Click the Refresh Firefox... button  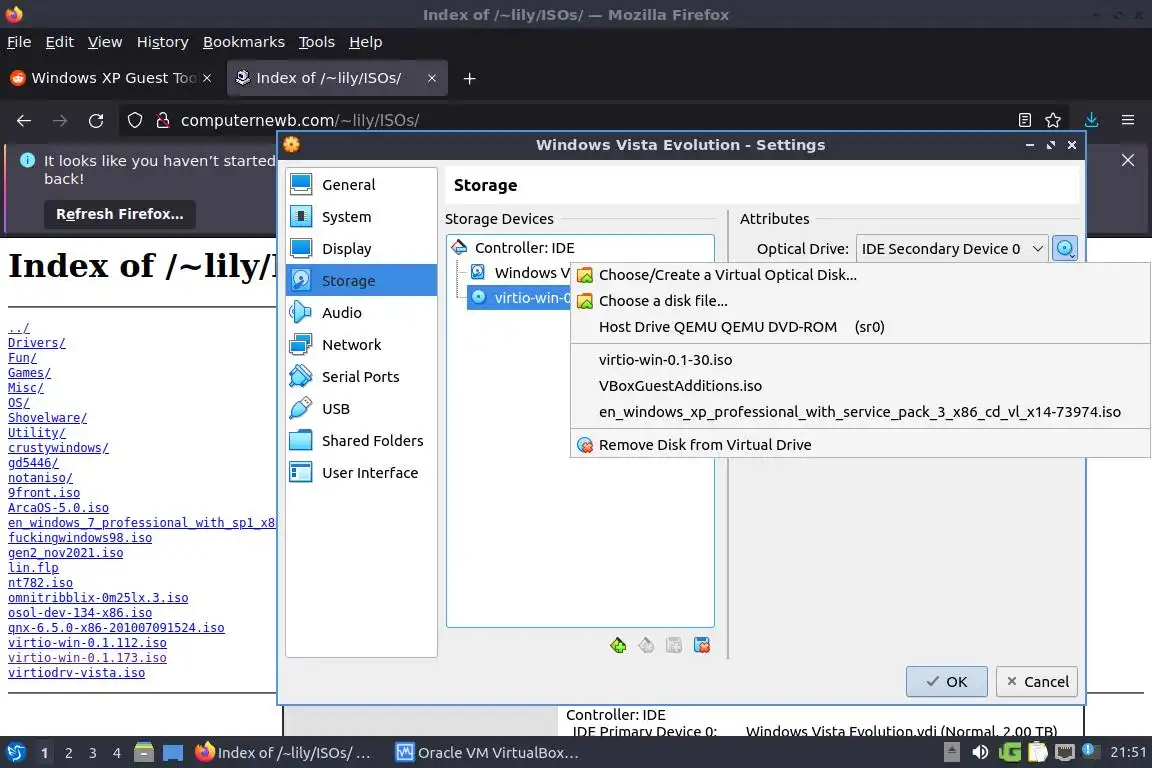(x=120, y=214)
